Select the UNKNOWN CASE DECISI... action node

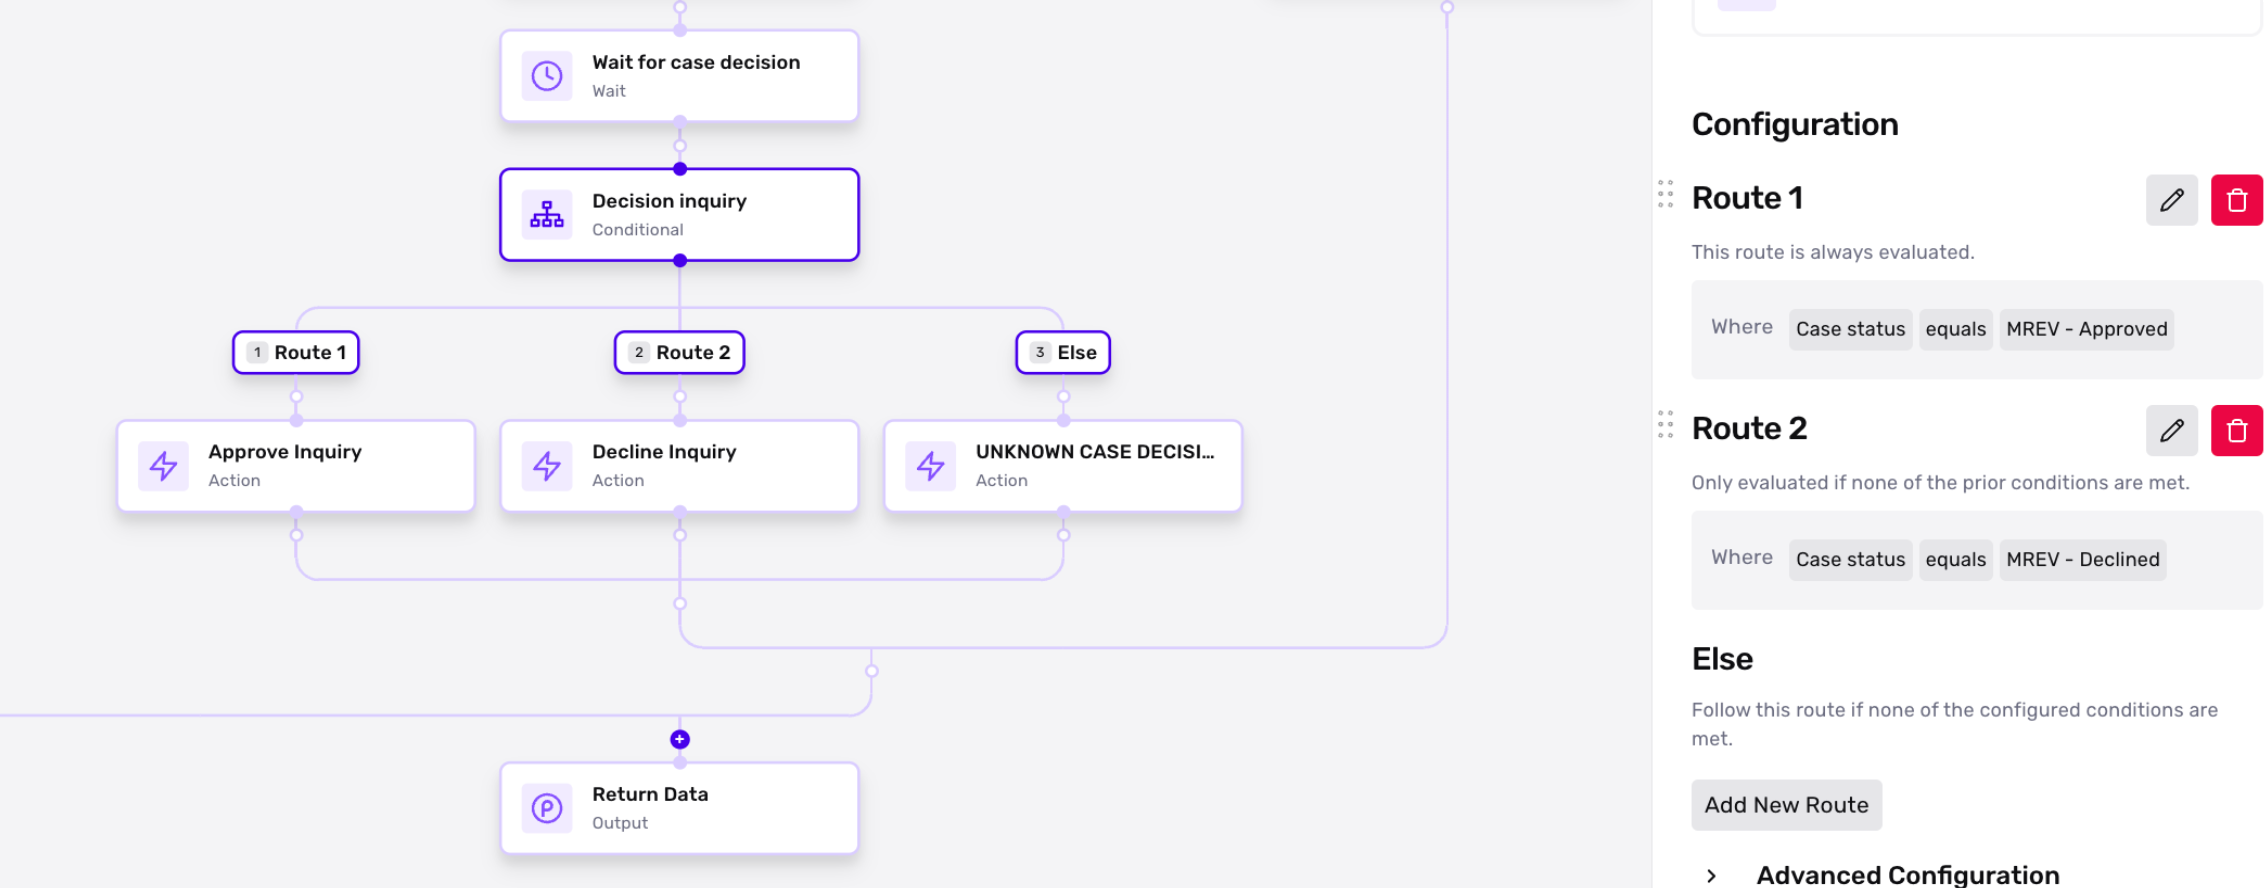(x=1063, y=466)
